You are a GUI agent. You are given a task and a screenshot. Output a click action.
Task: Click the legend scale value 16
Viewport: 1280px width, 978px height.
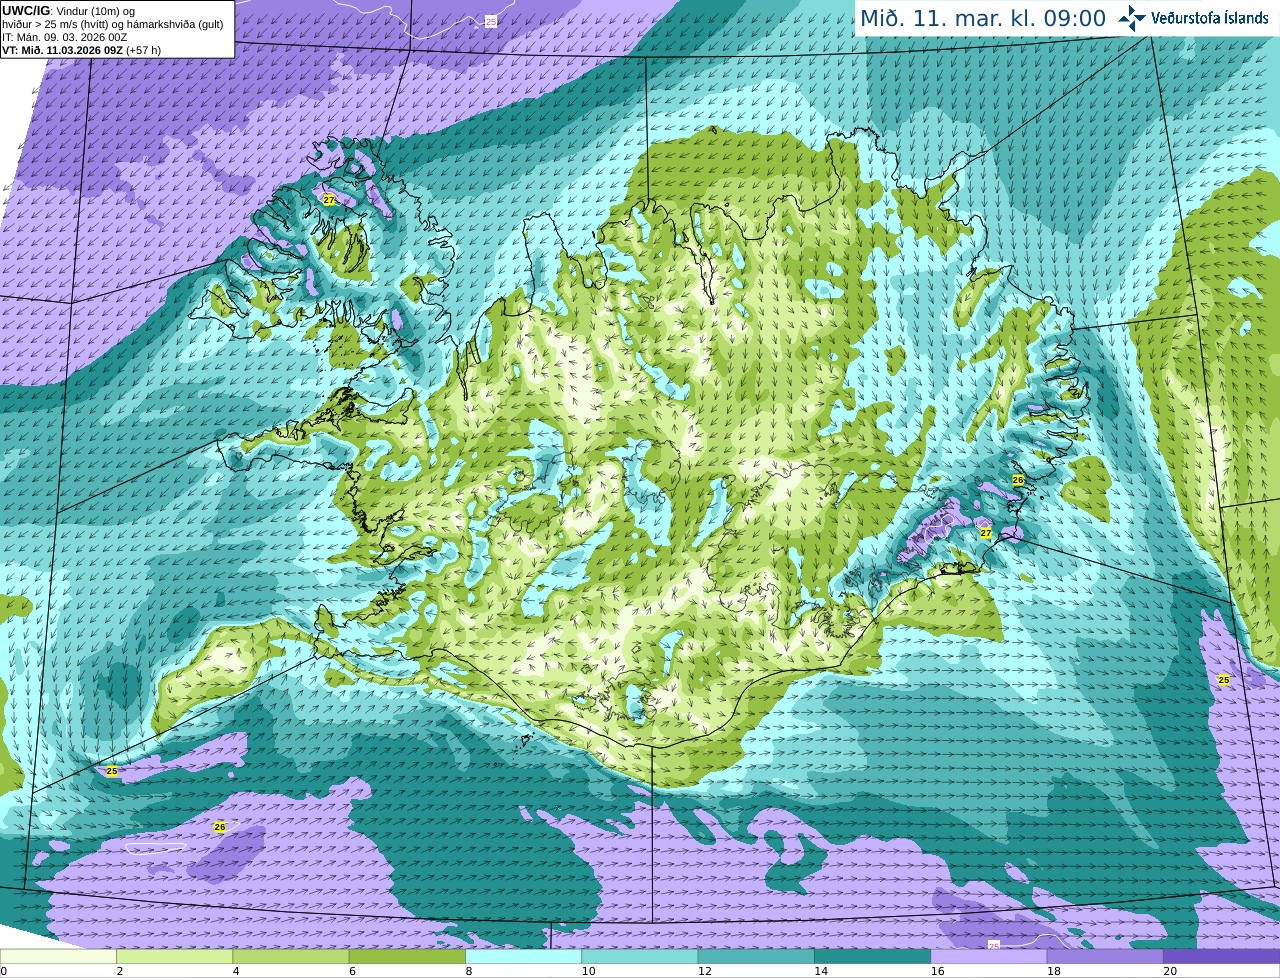(937, 971)
